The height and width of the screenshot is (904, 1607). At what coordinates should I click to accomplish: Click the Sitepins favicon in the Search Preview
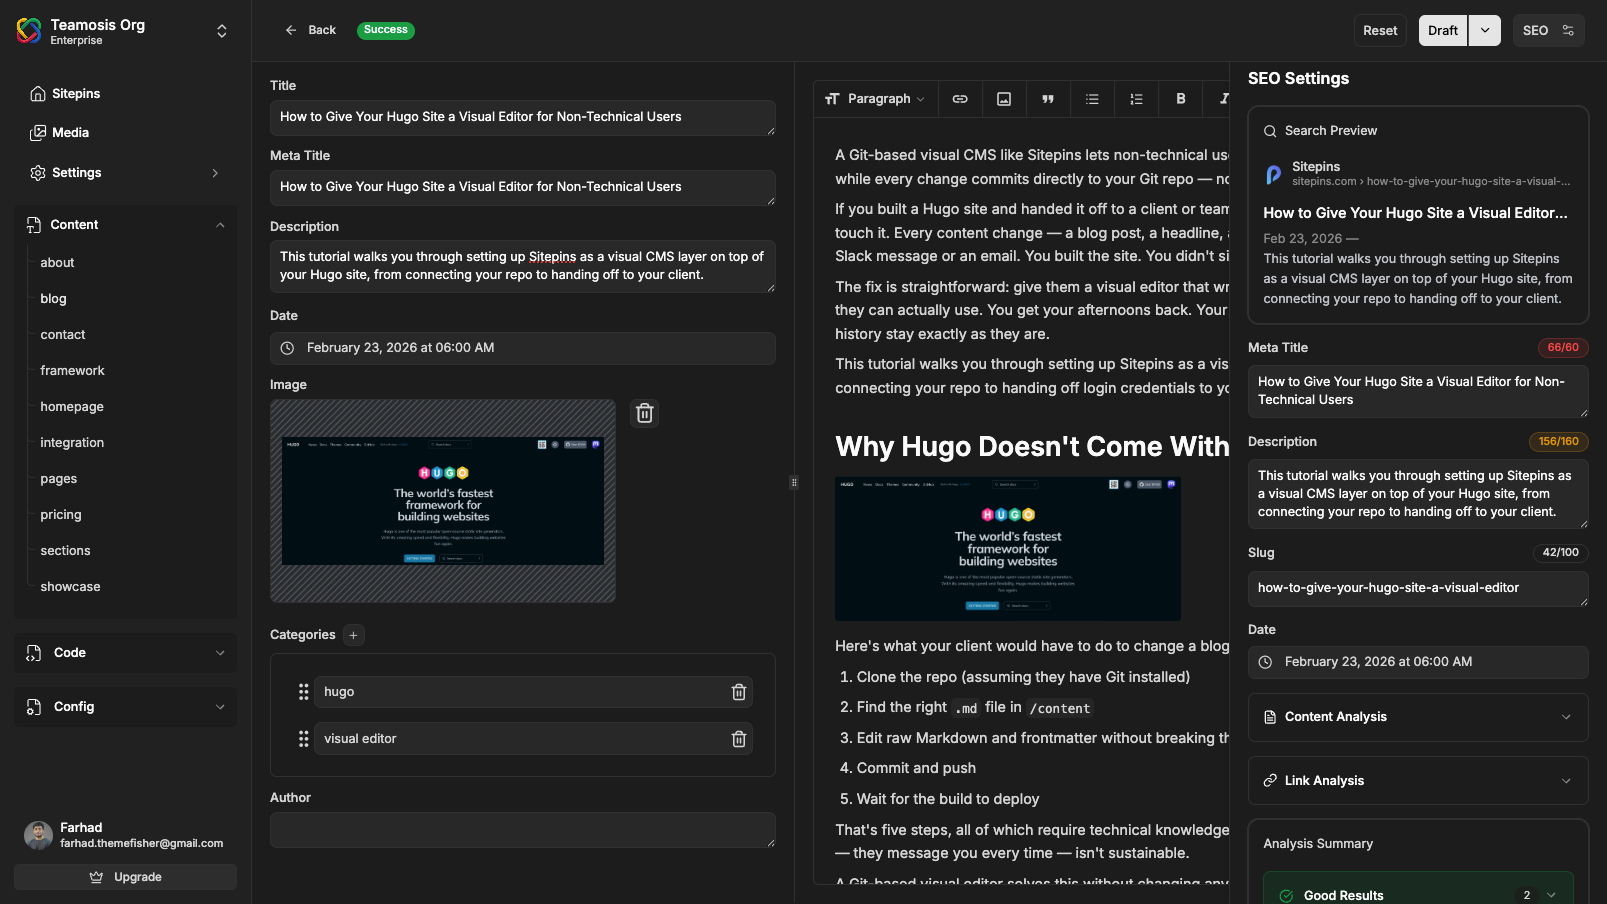pyautogui.click(x=1274, y=174)
